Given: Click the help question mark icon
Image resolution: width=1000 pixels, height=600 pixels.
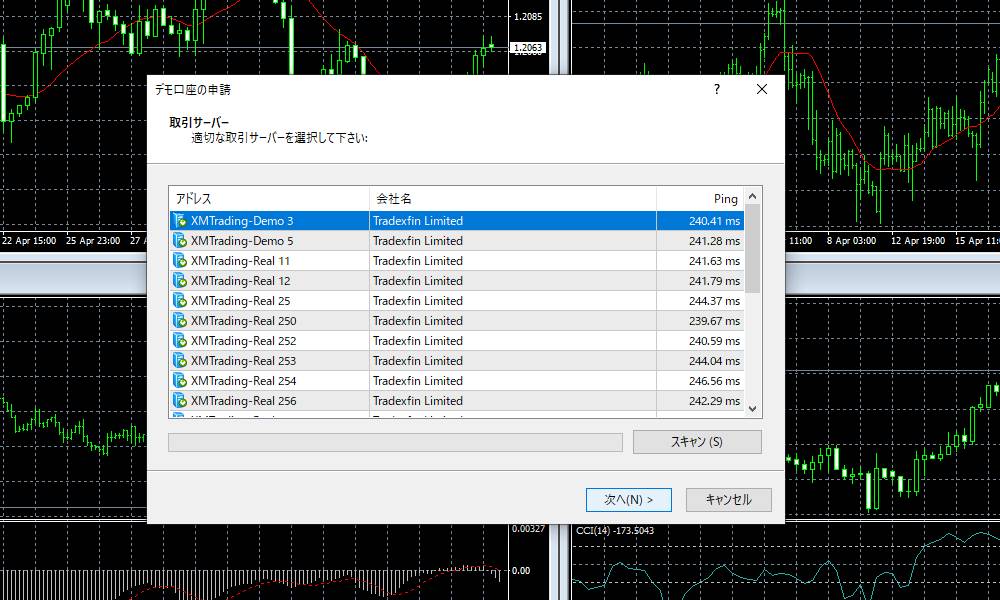Looking at the screenshot, I should pos(716,89).
